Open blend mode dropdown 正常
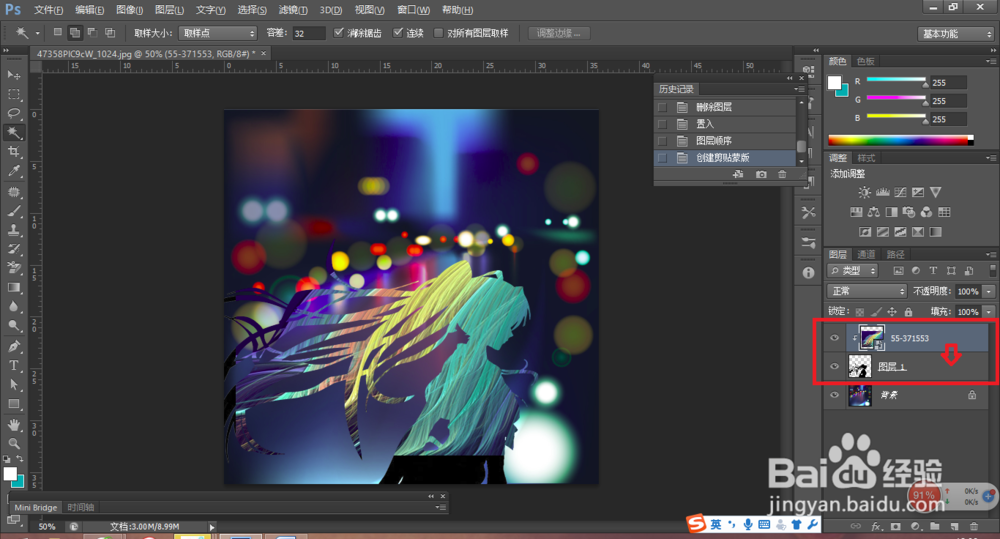The image size is (1000, 539). (867, 291)
